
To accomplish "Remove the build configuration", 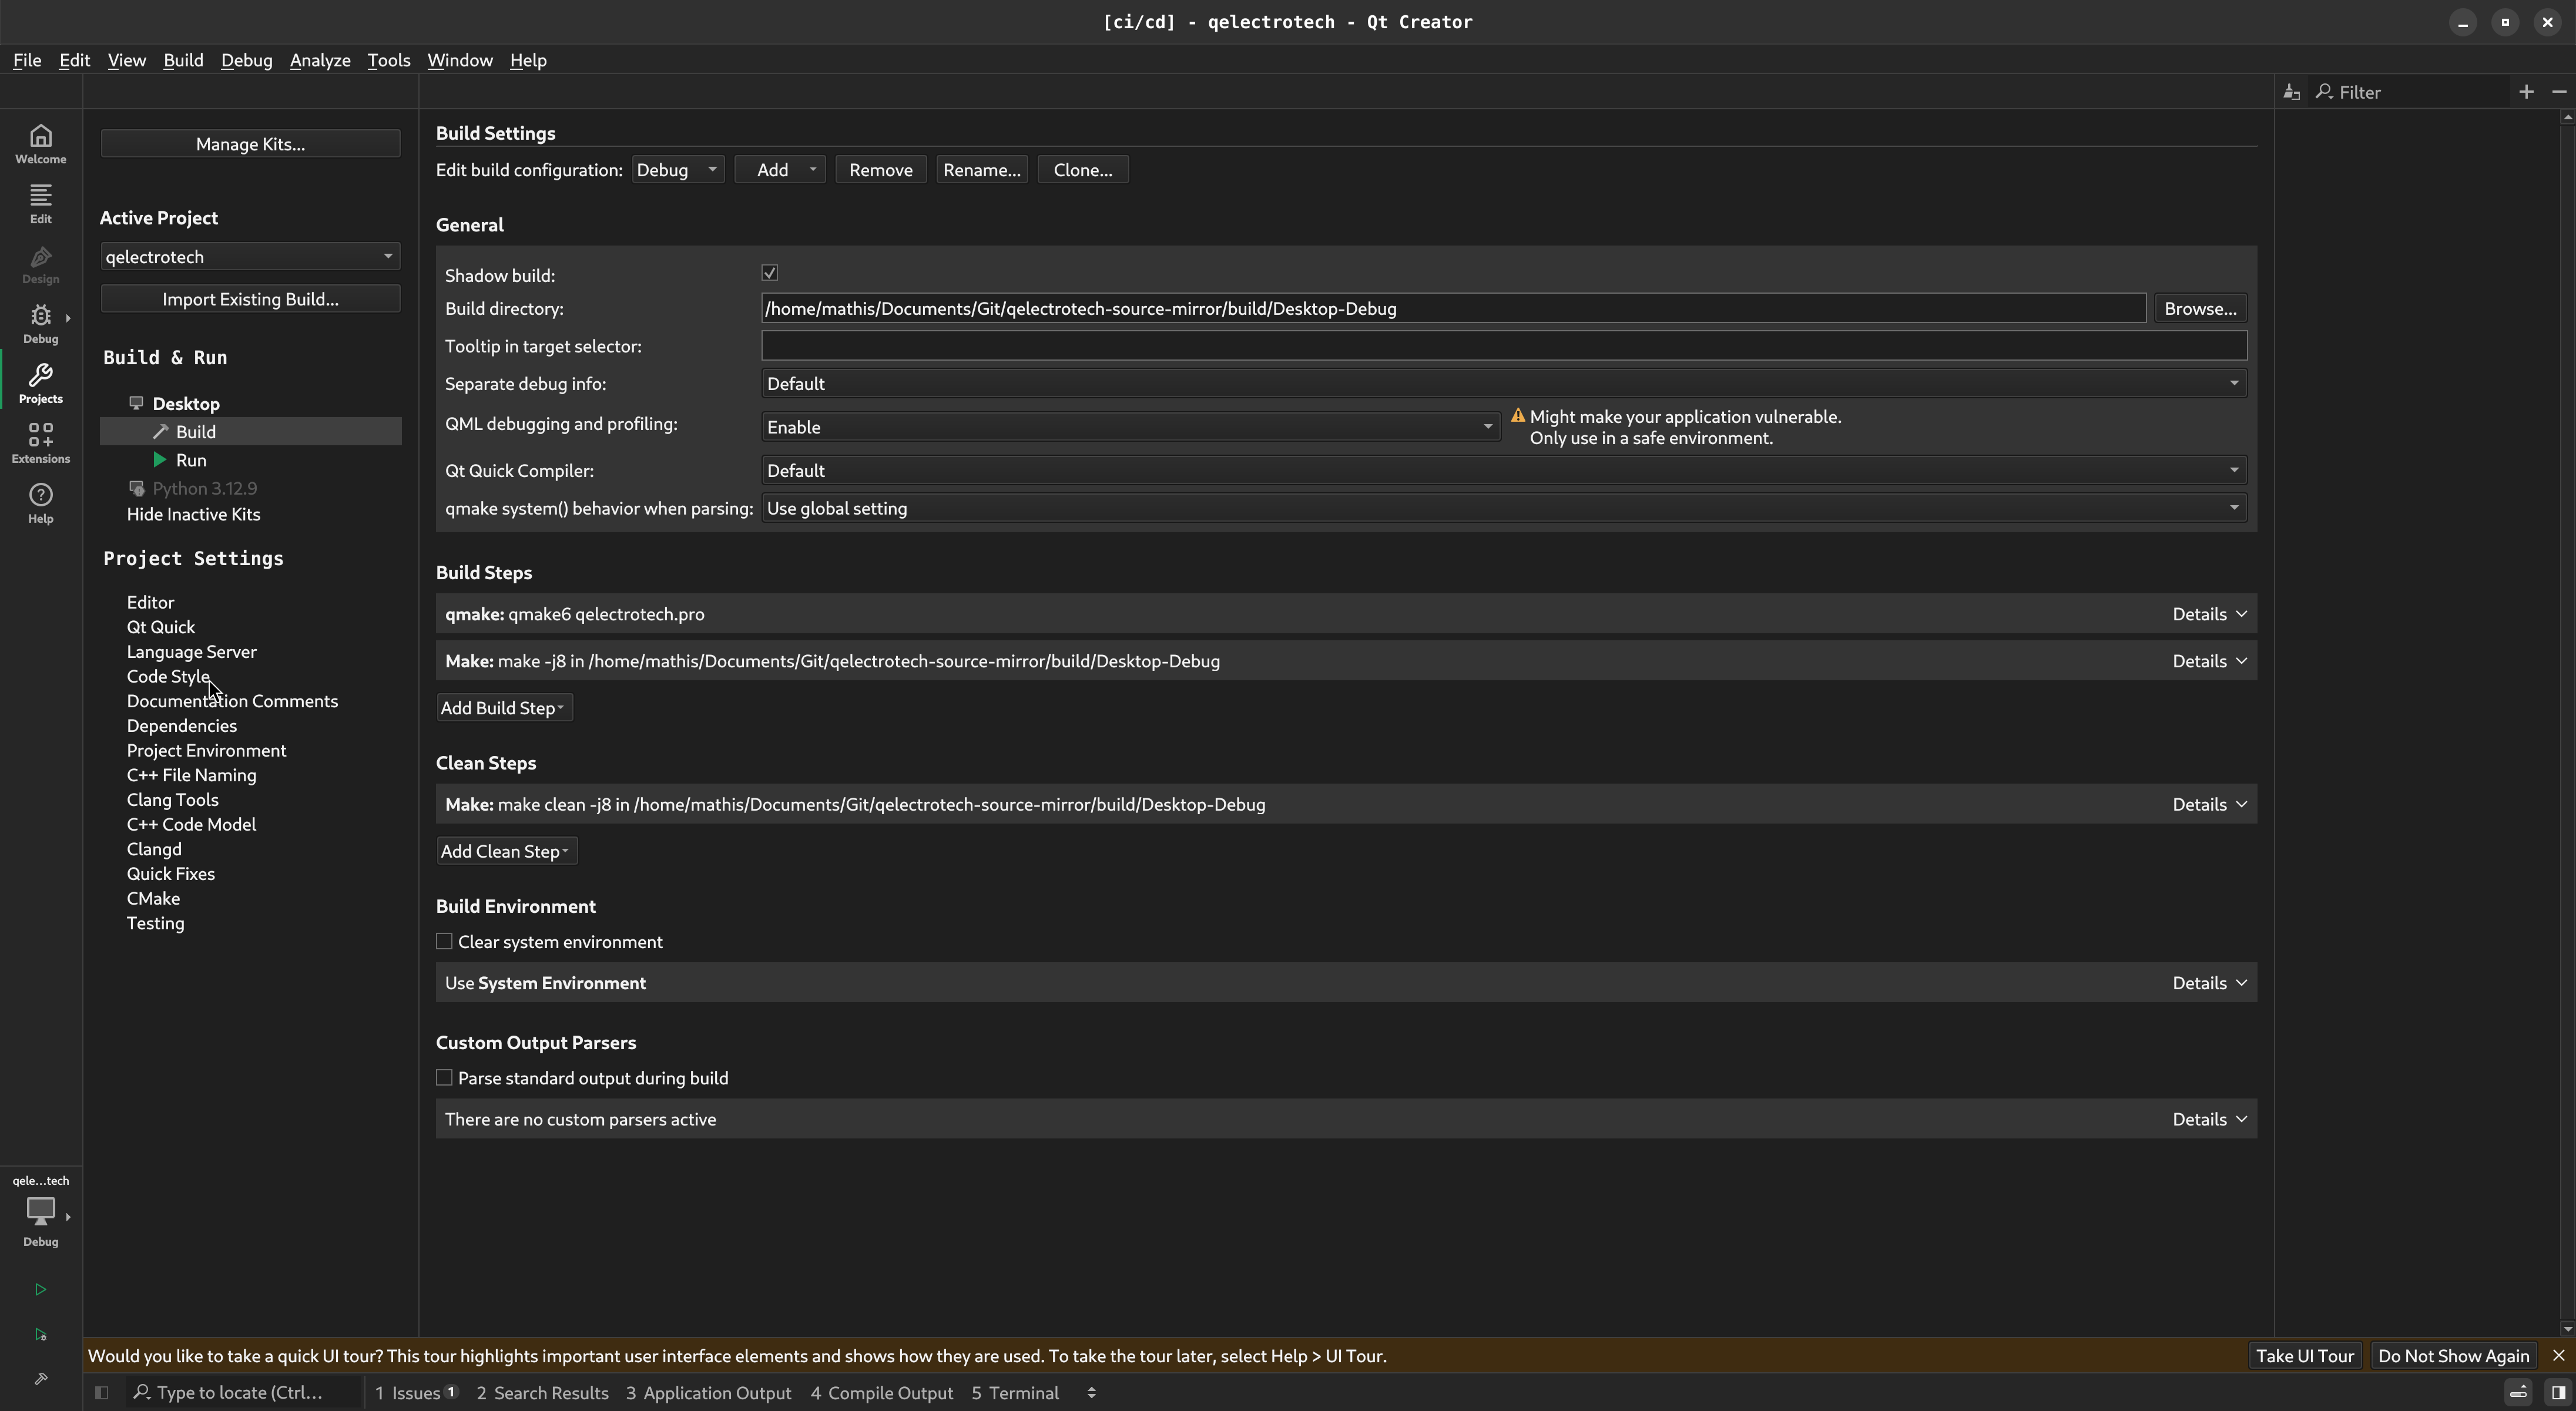I will click(880, 170).
